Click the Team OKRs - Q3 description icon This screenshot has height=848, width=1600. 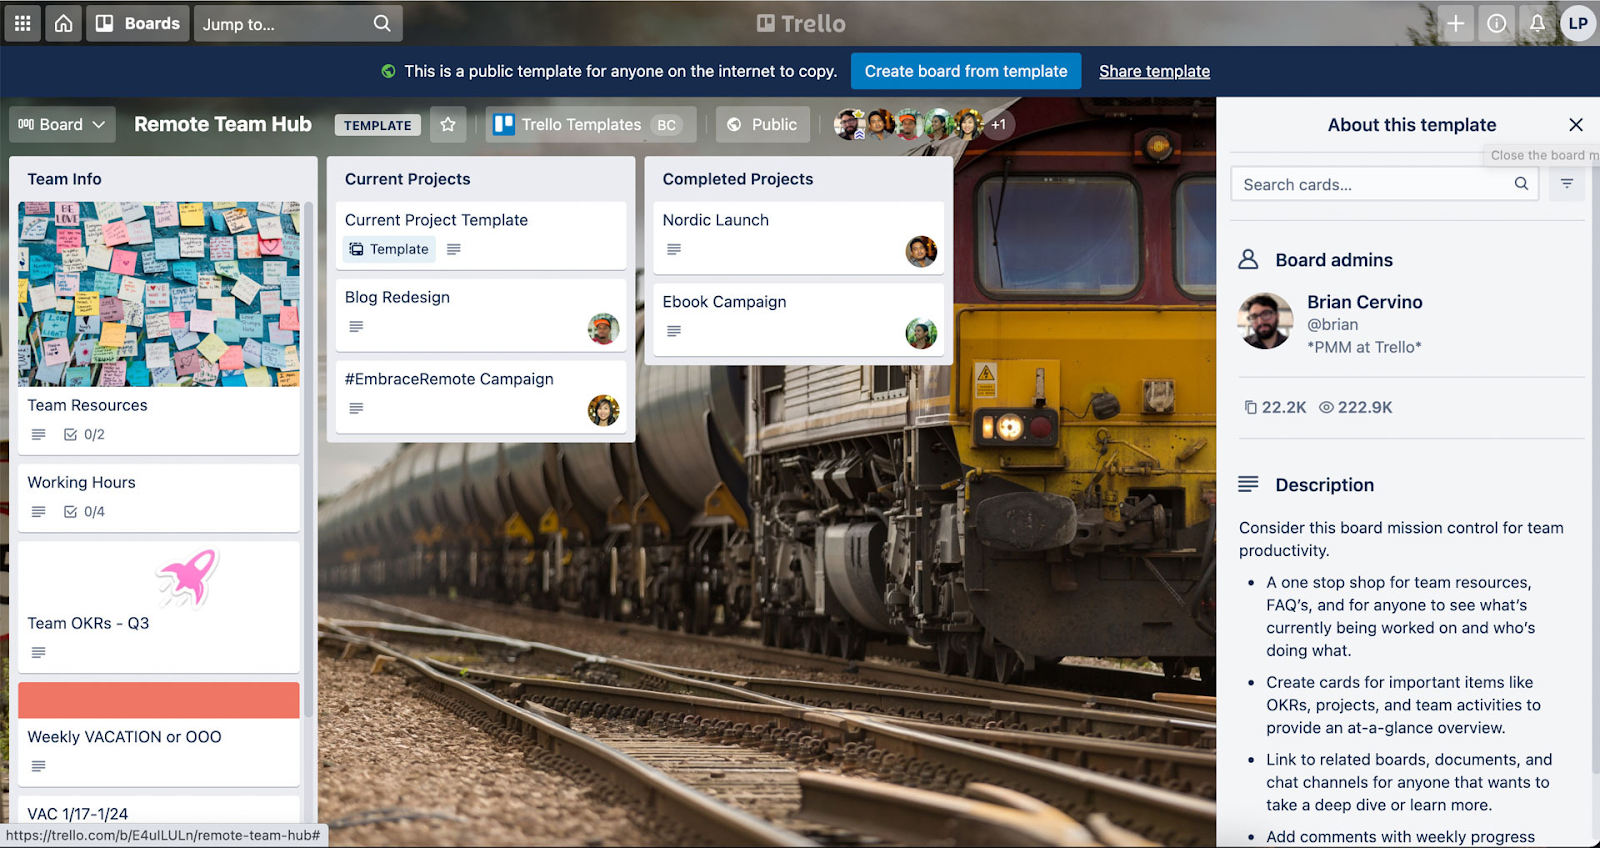pyautogui.click(x=38, y=652)
